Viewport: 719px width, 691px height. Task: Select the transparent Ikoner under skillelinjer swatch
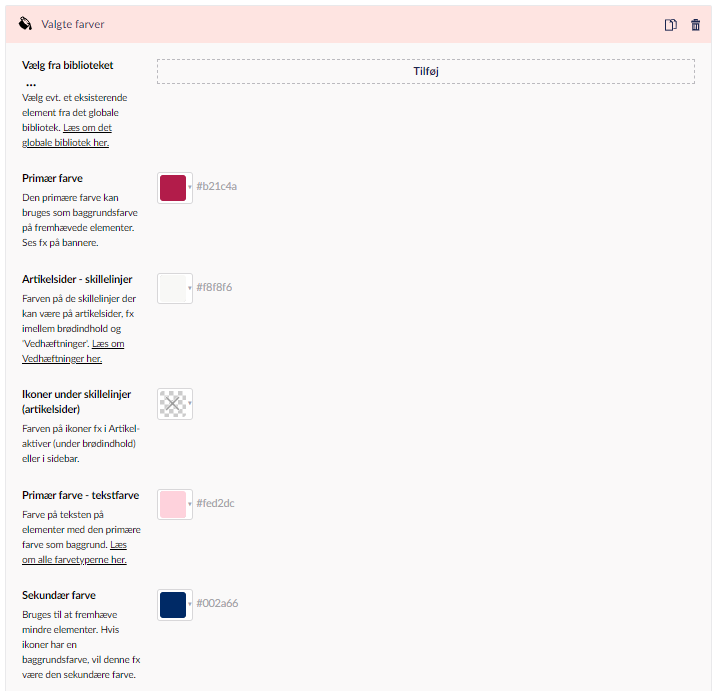[173, 403]
